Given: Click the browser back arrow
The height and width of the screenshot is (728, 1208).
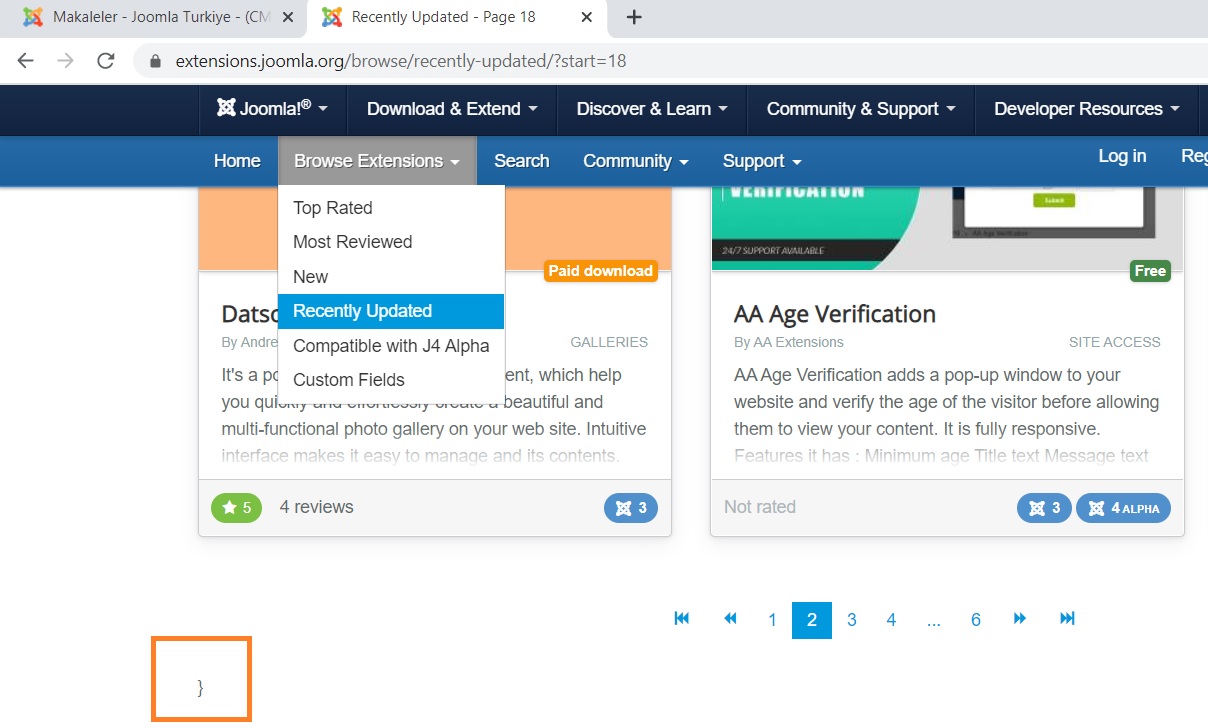Looking at the screenshot, I should pyautogui.click(x=25, y=60).
